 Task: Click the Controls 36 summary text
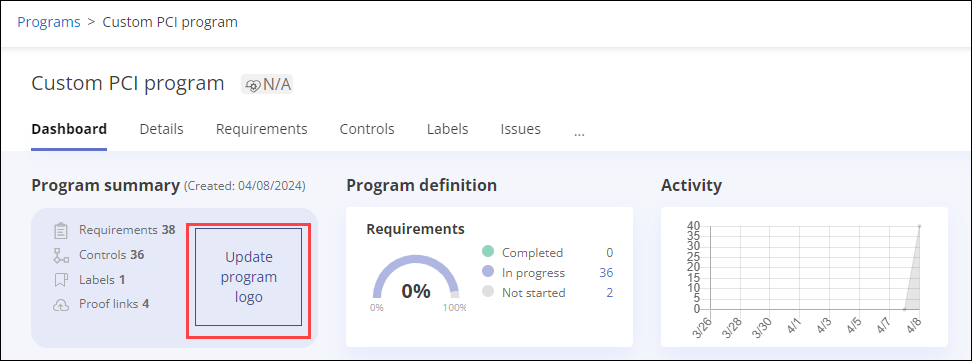(112, 255)
